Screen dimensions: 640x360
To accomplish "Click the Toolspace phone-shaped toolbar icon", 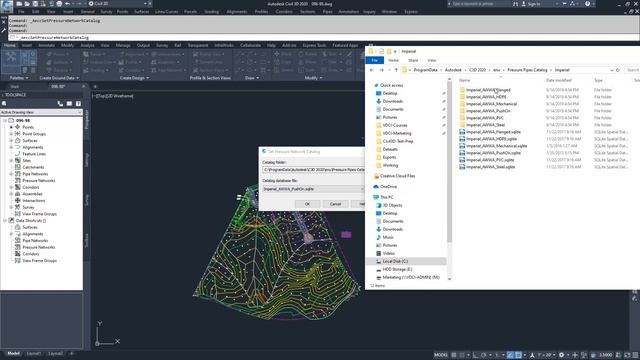I will (60, 104).
